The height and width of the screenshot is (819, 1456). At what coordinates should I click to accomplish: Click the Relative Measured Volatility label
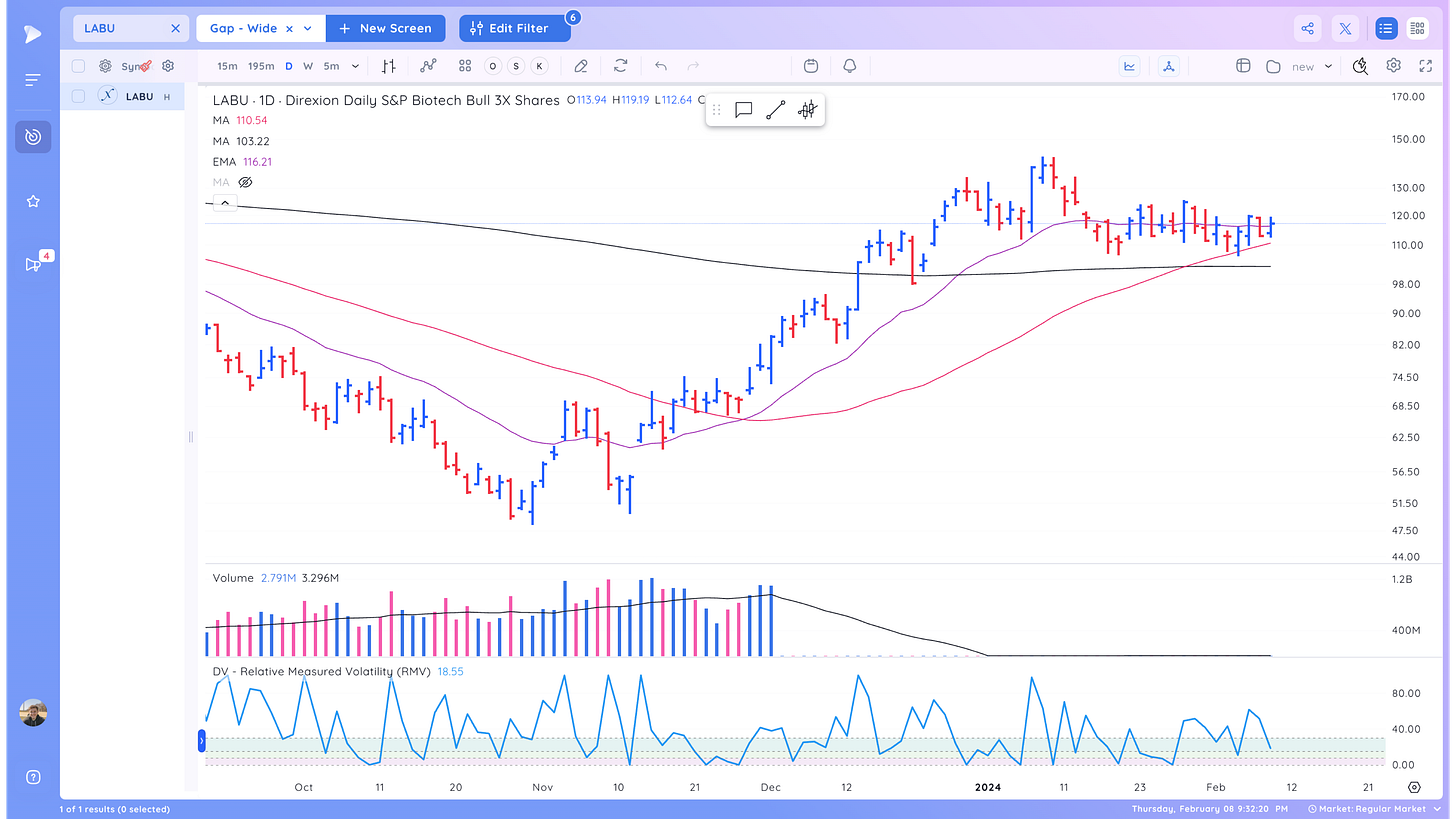[x=321, y=672]
